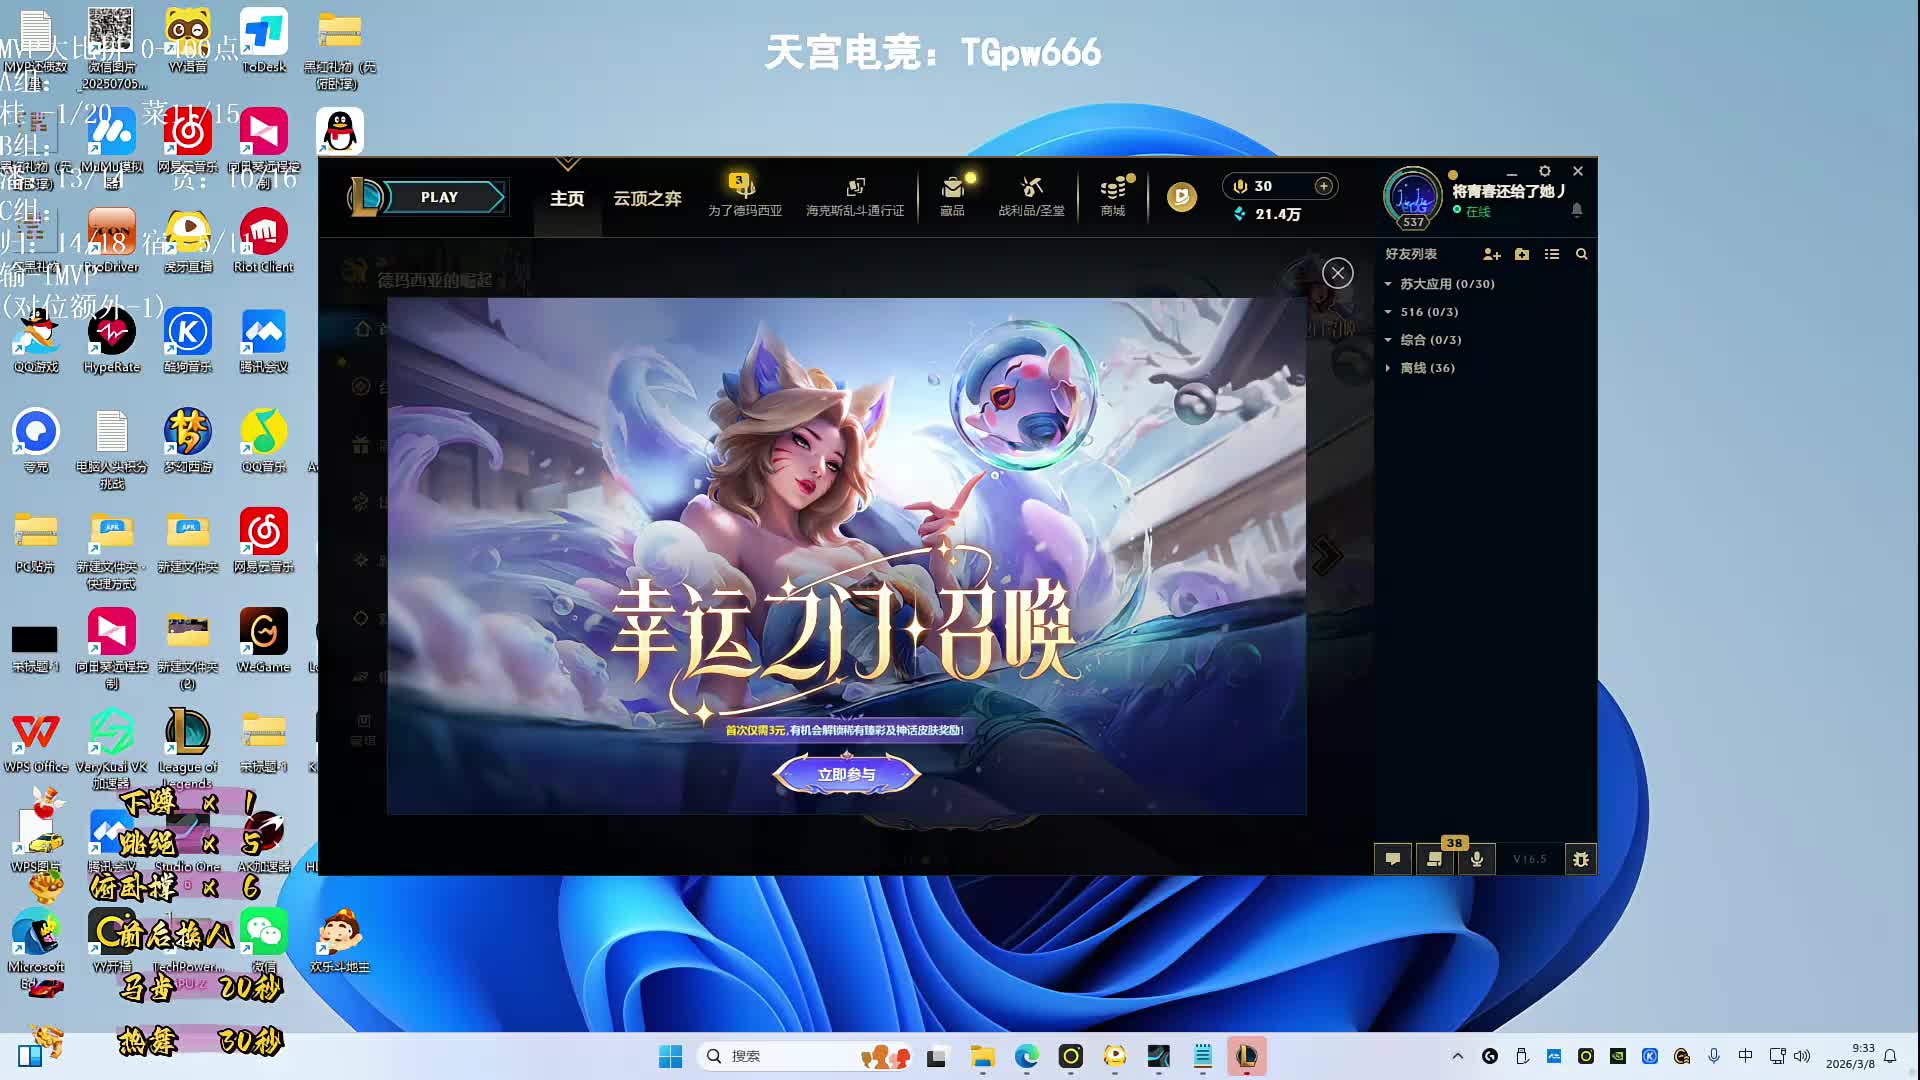Open friend list view options icon
Image resolution: width=1920 pixels, height=1080 pixels.
[x=1552, y=254]
